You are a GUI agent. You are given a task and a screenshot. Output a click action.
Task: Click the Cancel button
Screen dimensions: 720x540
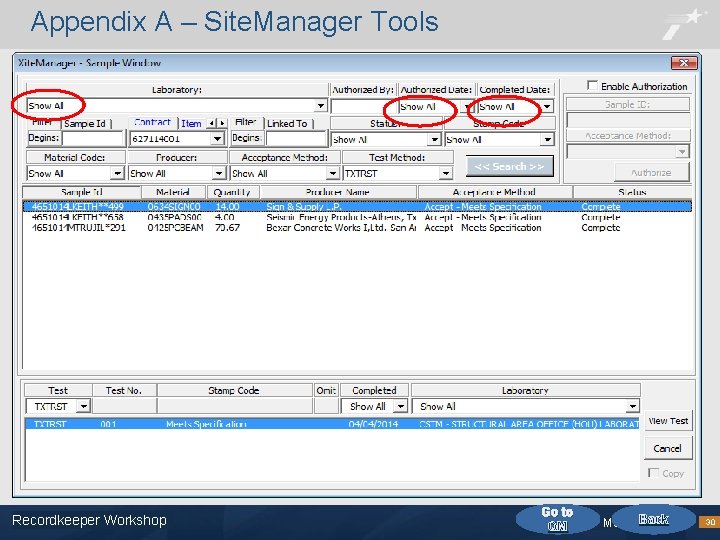[668, 449]
